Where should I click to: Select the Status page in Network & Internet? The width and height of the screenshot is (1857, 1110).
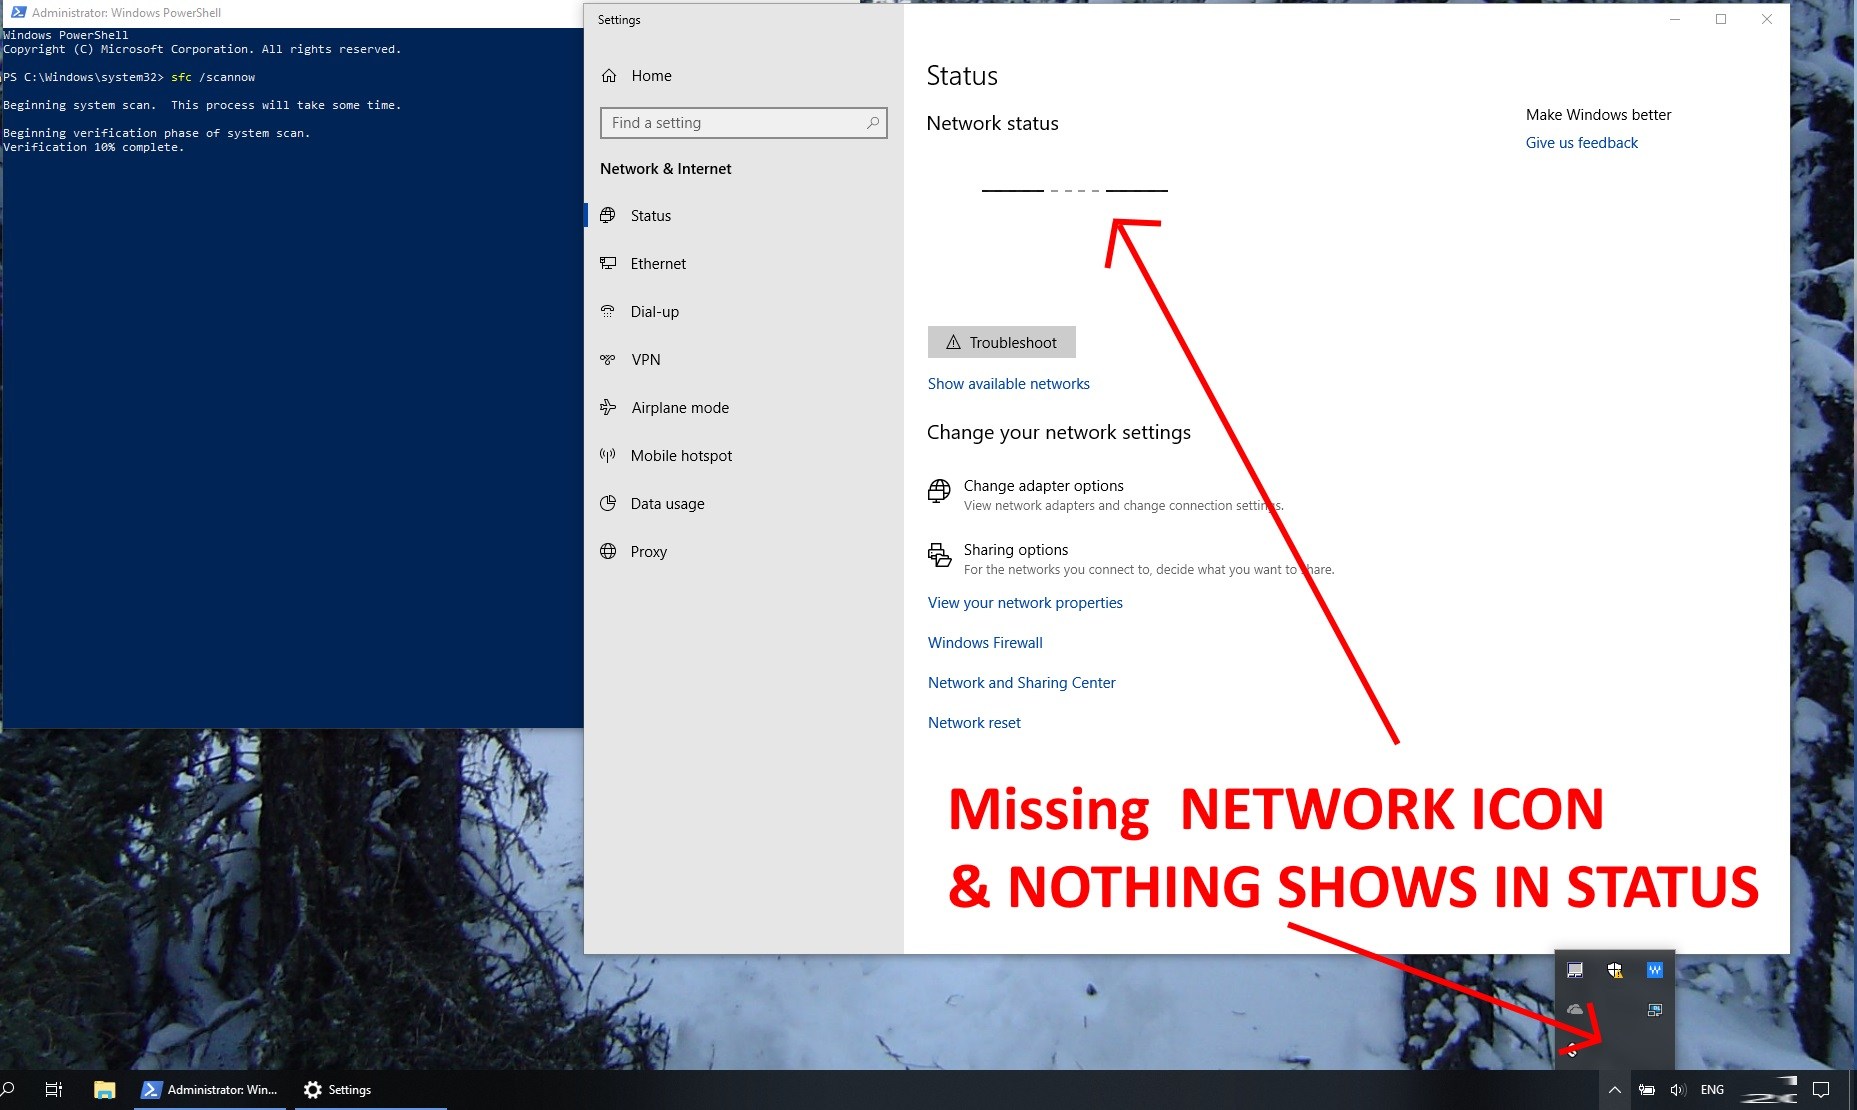[650, 215]
